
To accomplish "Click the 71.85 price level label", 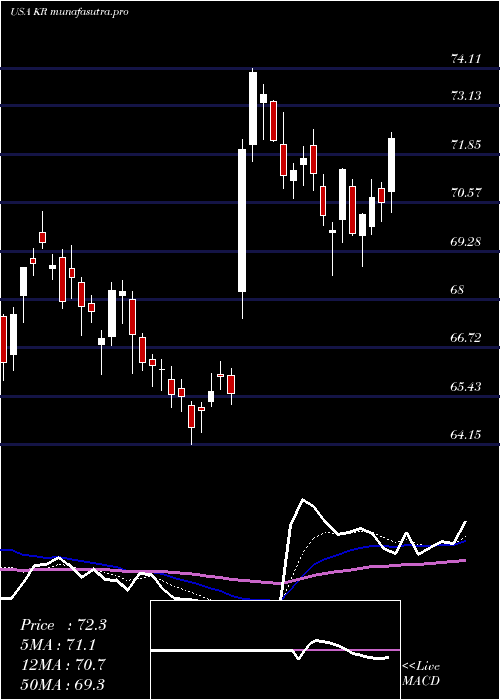I will click(466, 144).
